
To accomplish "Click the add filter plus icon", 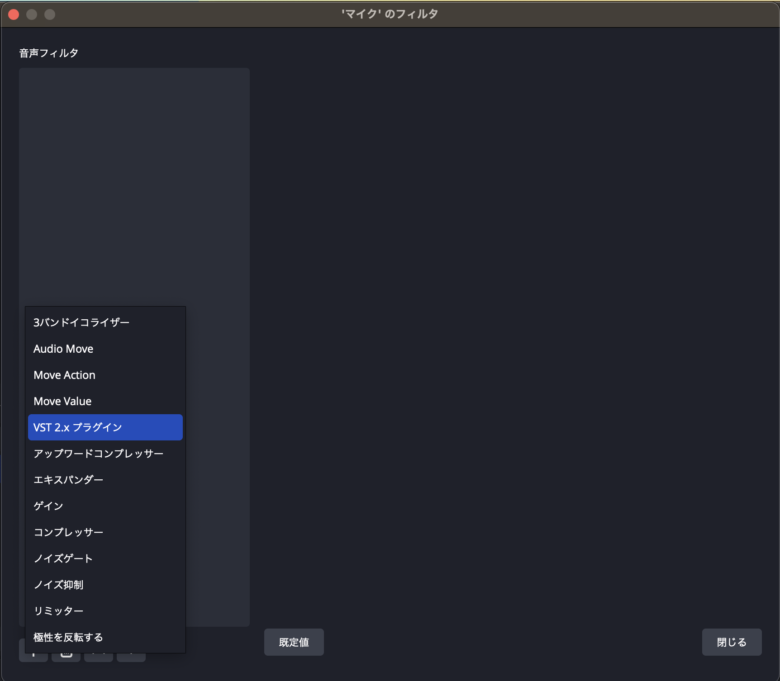I will (x=33, y=656).
